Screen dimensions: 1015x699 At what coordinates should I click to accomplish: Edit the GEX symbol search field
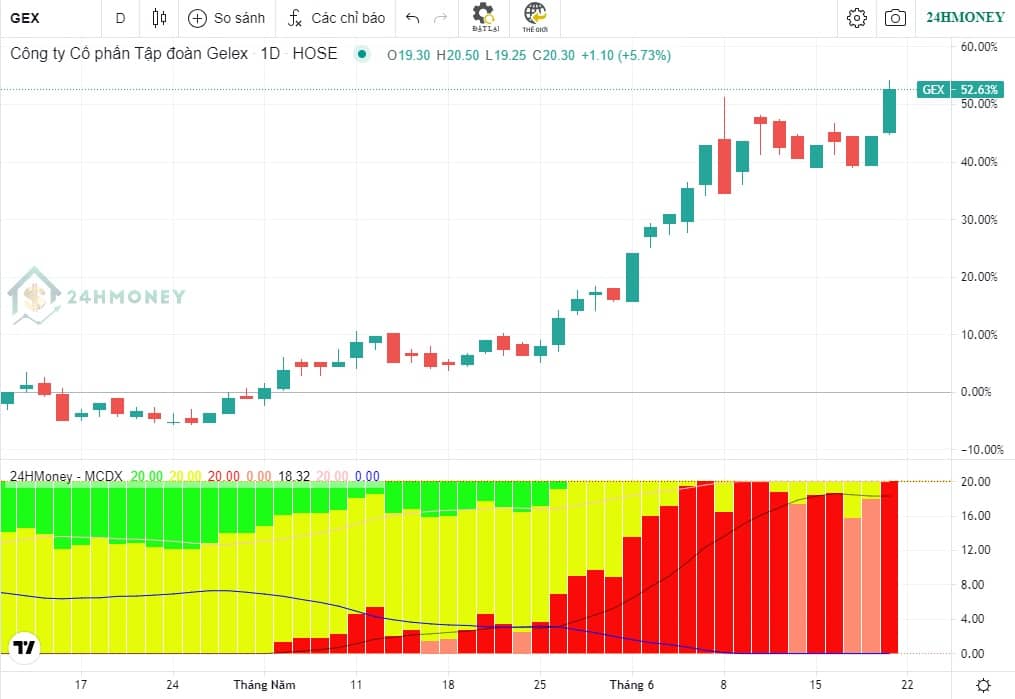tap(50, 18)
